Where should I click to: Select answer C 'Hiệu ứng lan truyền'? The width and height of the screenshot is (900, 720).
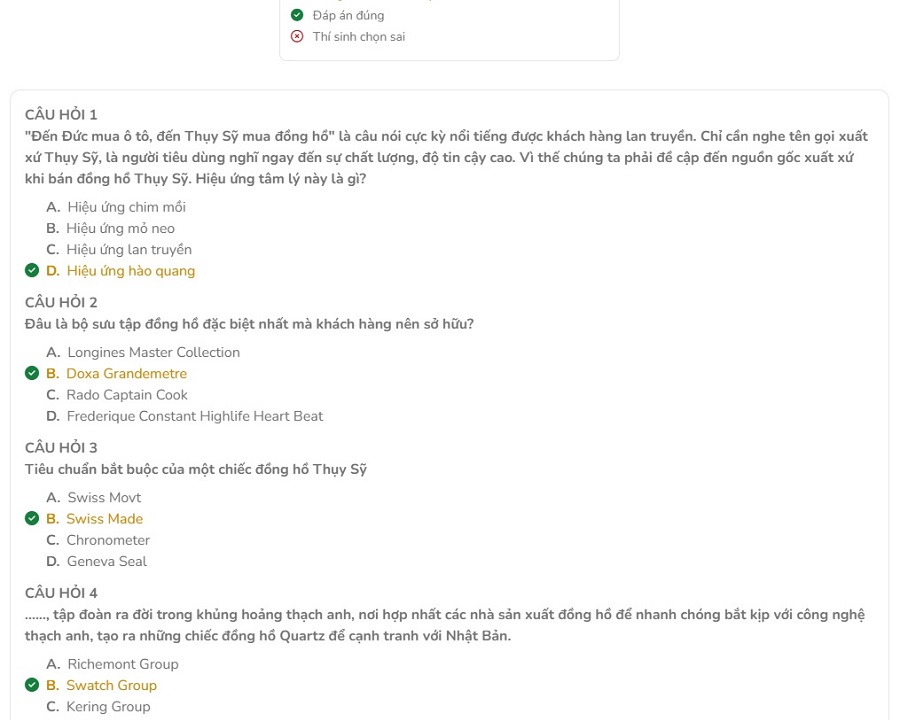pyautogui.click(x=119, y=249)
